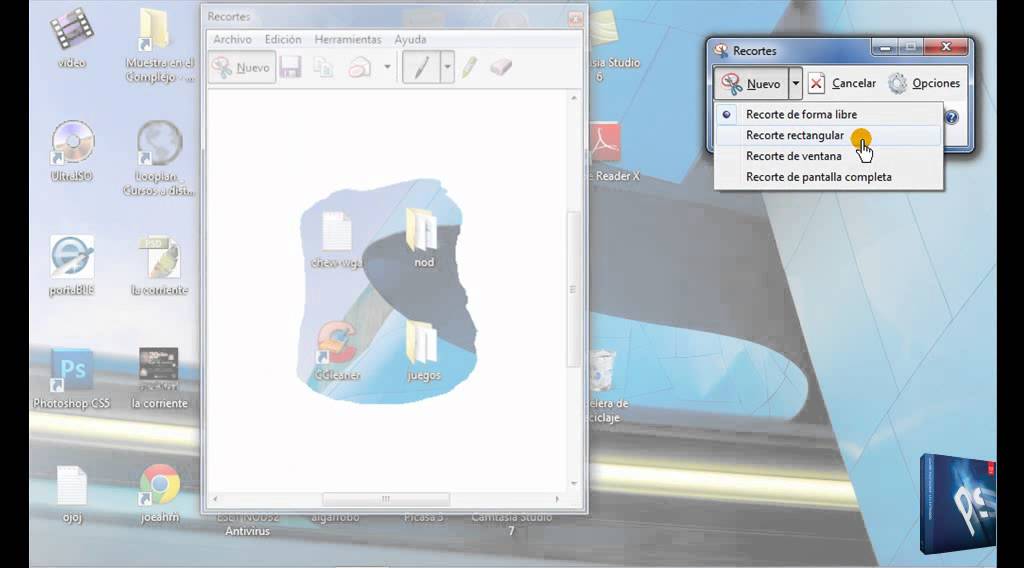Choose Recorte de ventana option
Viewport: 1024px width, 568px height.
(829, 156)
